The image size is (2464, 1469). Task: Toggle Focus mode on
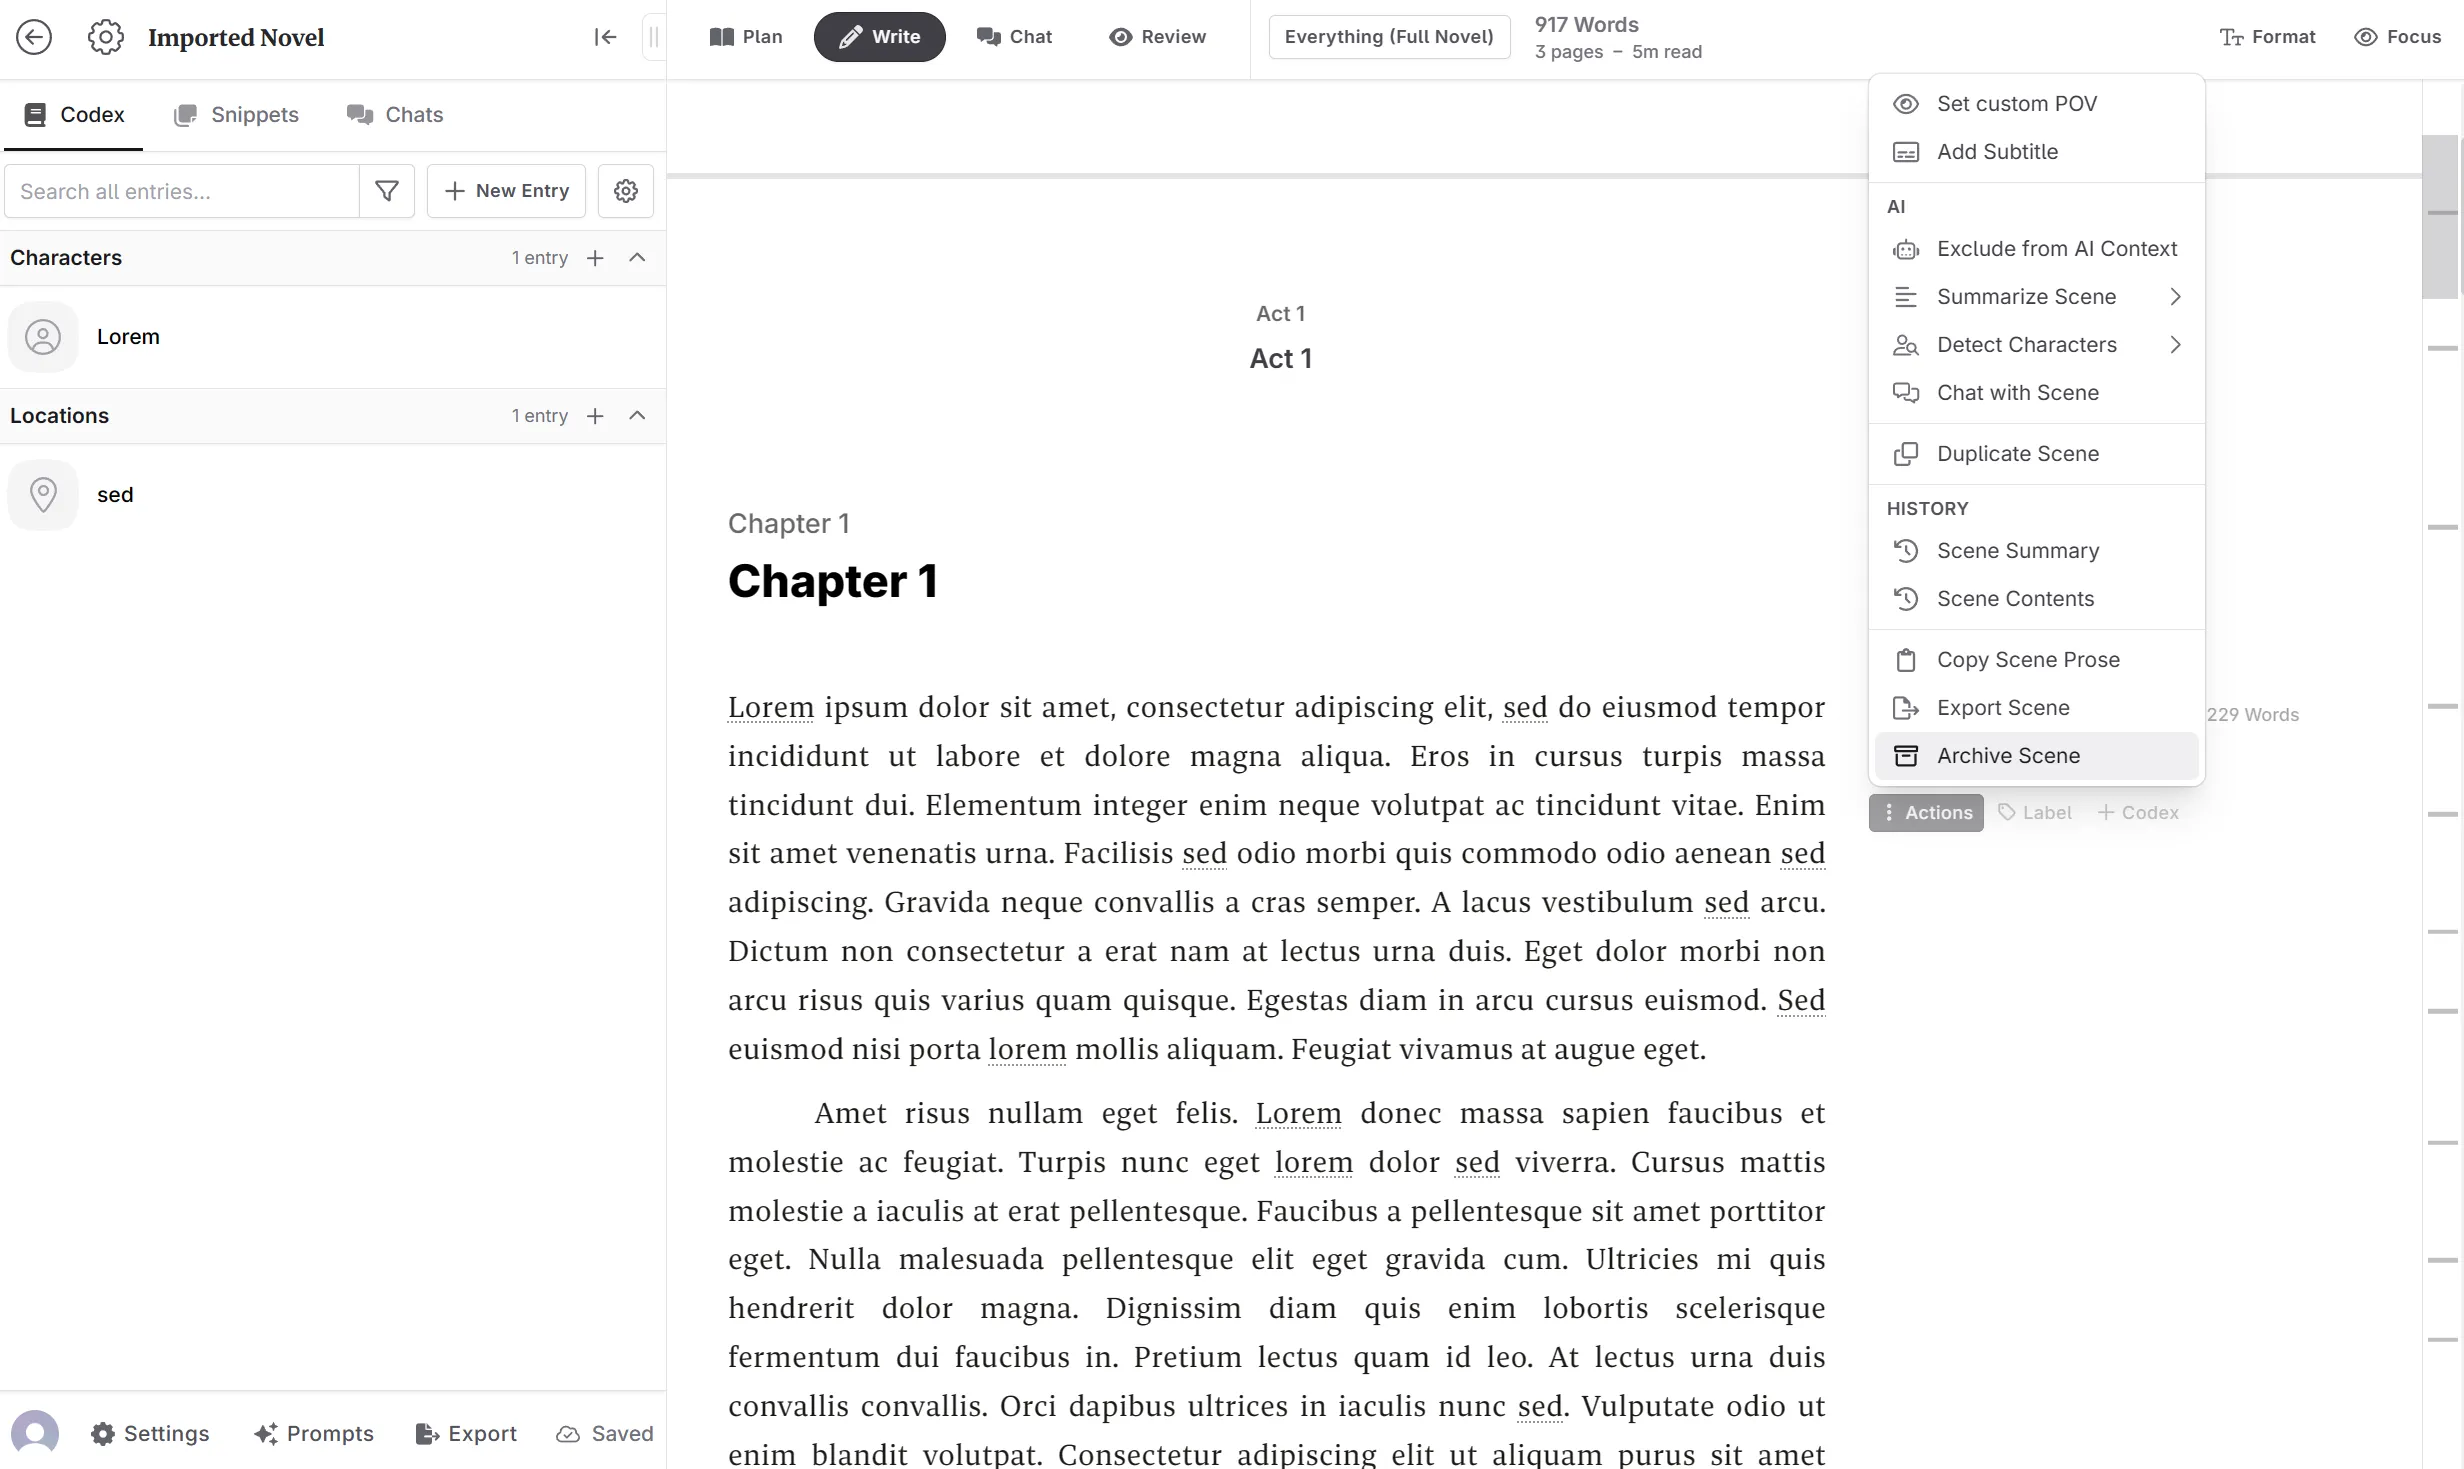tap(2398, 37)
